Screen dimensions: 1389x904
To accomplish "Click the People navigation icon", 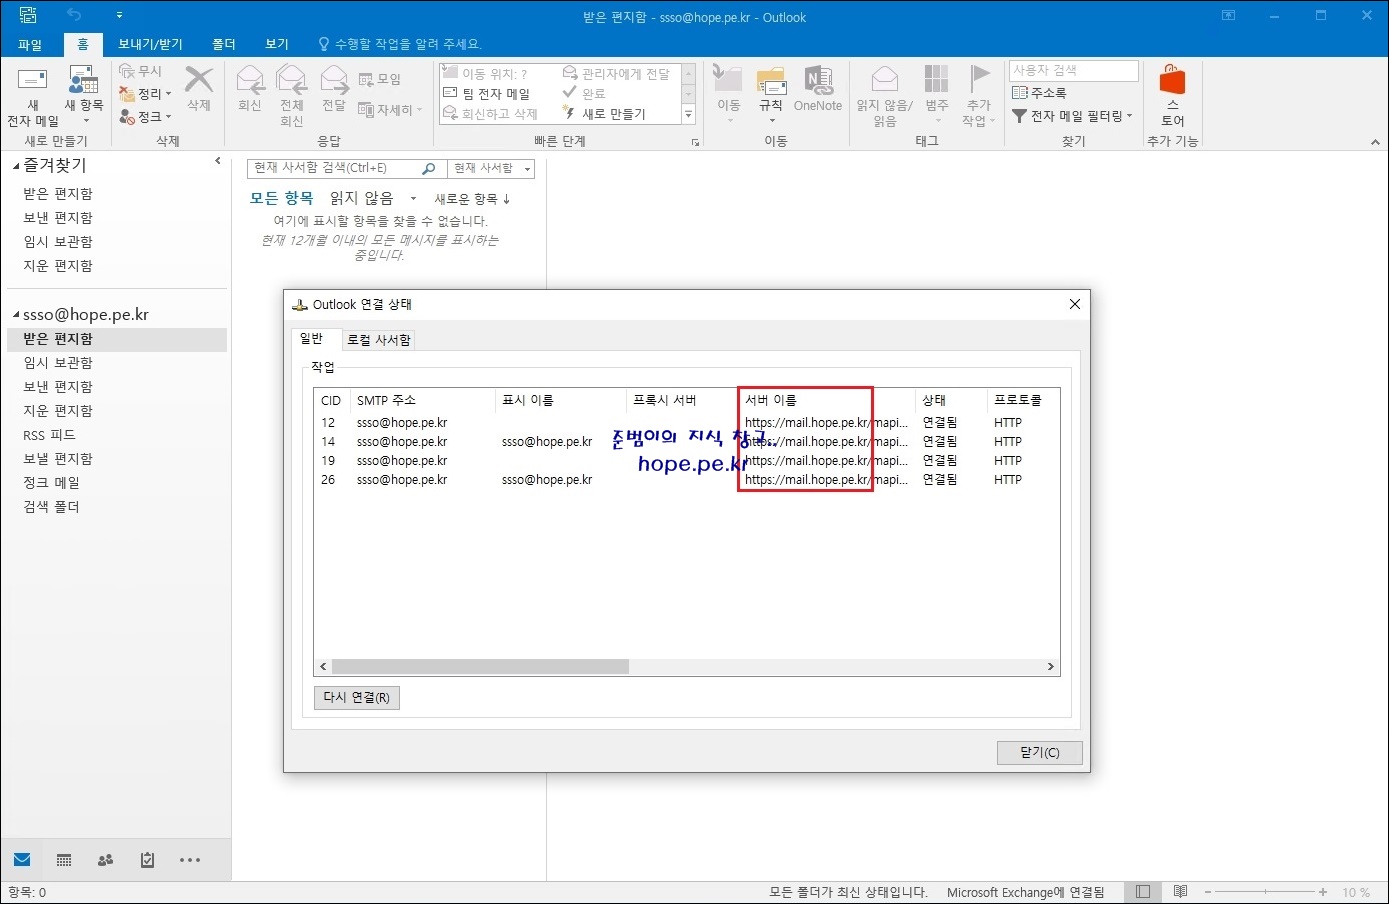I will (105, 860).
